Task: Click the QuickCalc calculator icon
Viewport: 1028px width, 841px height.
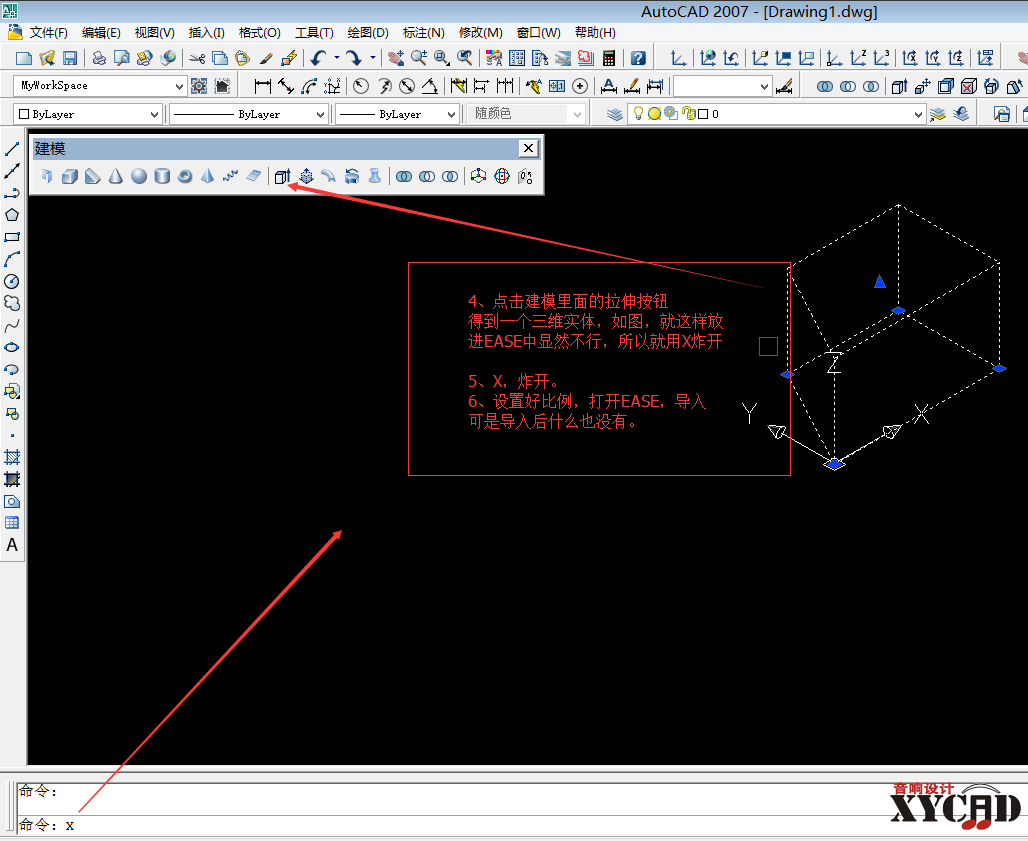Action: coord(609,58)
